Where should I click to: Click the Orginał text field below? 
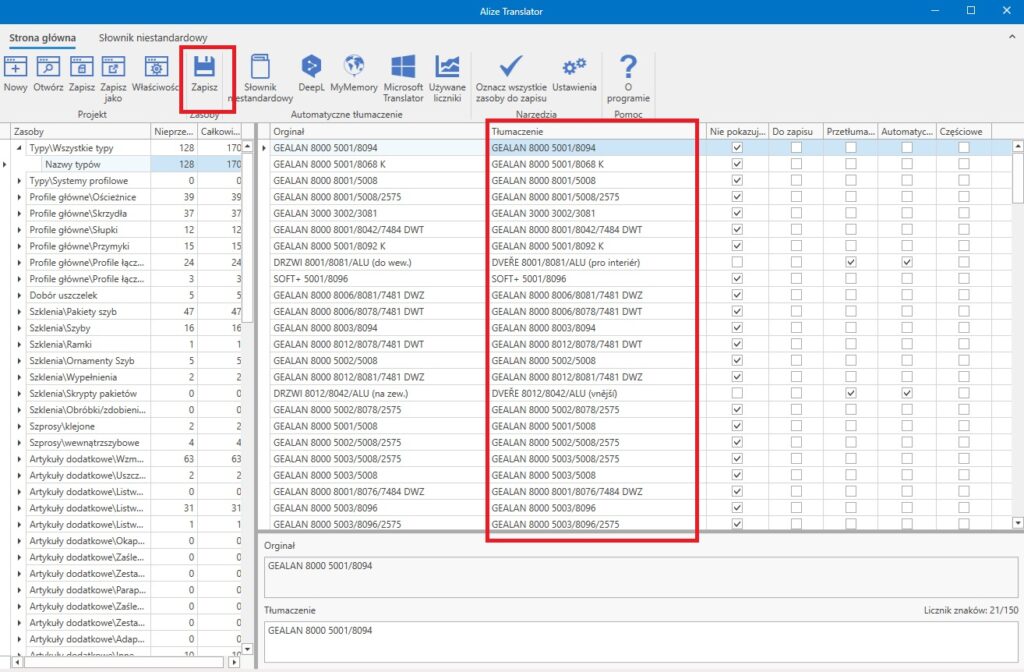640,576
